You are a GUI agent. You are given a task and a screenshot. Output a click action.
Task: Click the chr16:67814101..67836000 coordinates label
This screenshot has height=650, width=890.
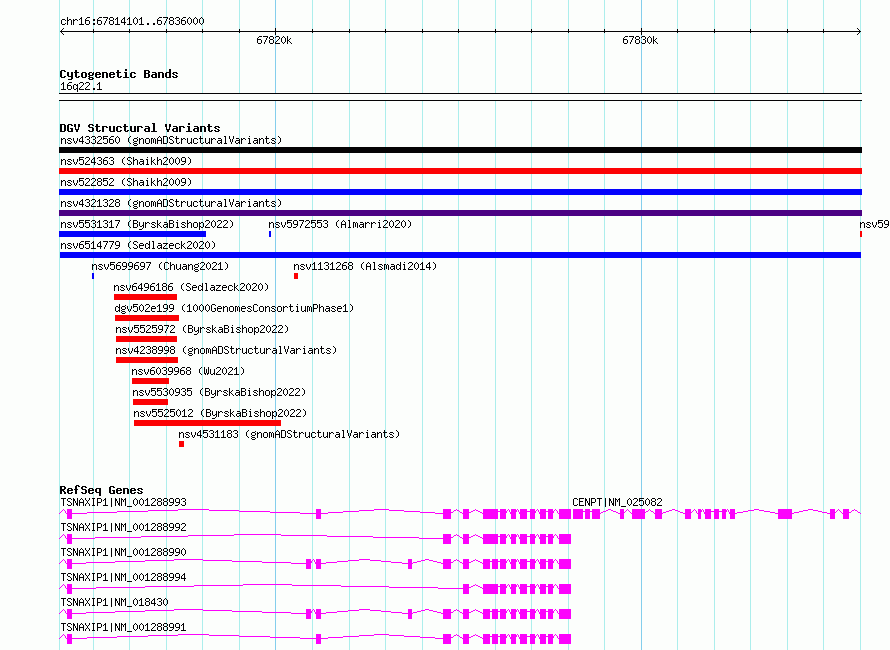point(132,22)
